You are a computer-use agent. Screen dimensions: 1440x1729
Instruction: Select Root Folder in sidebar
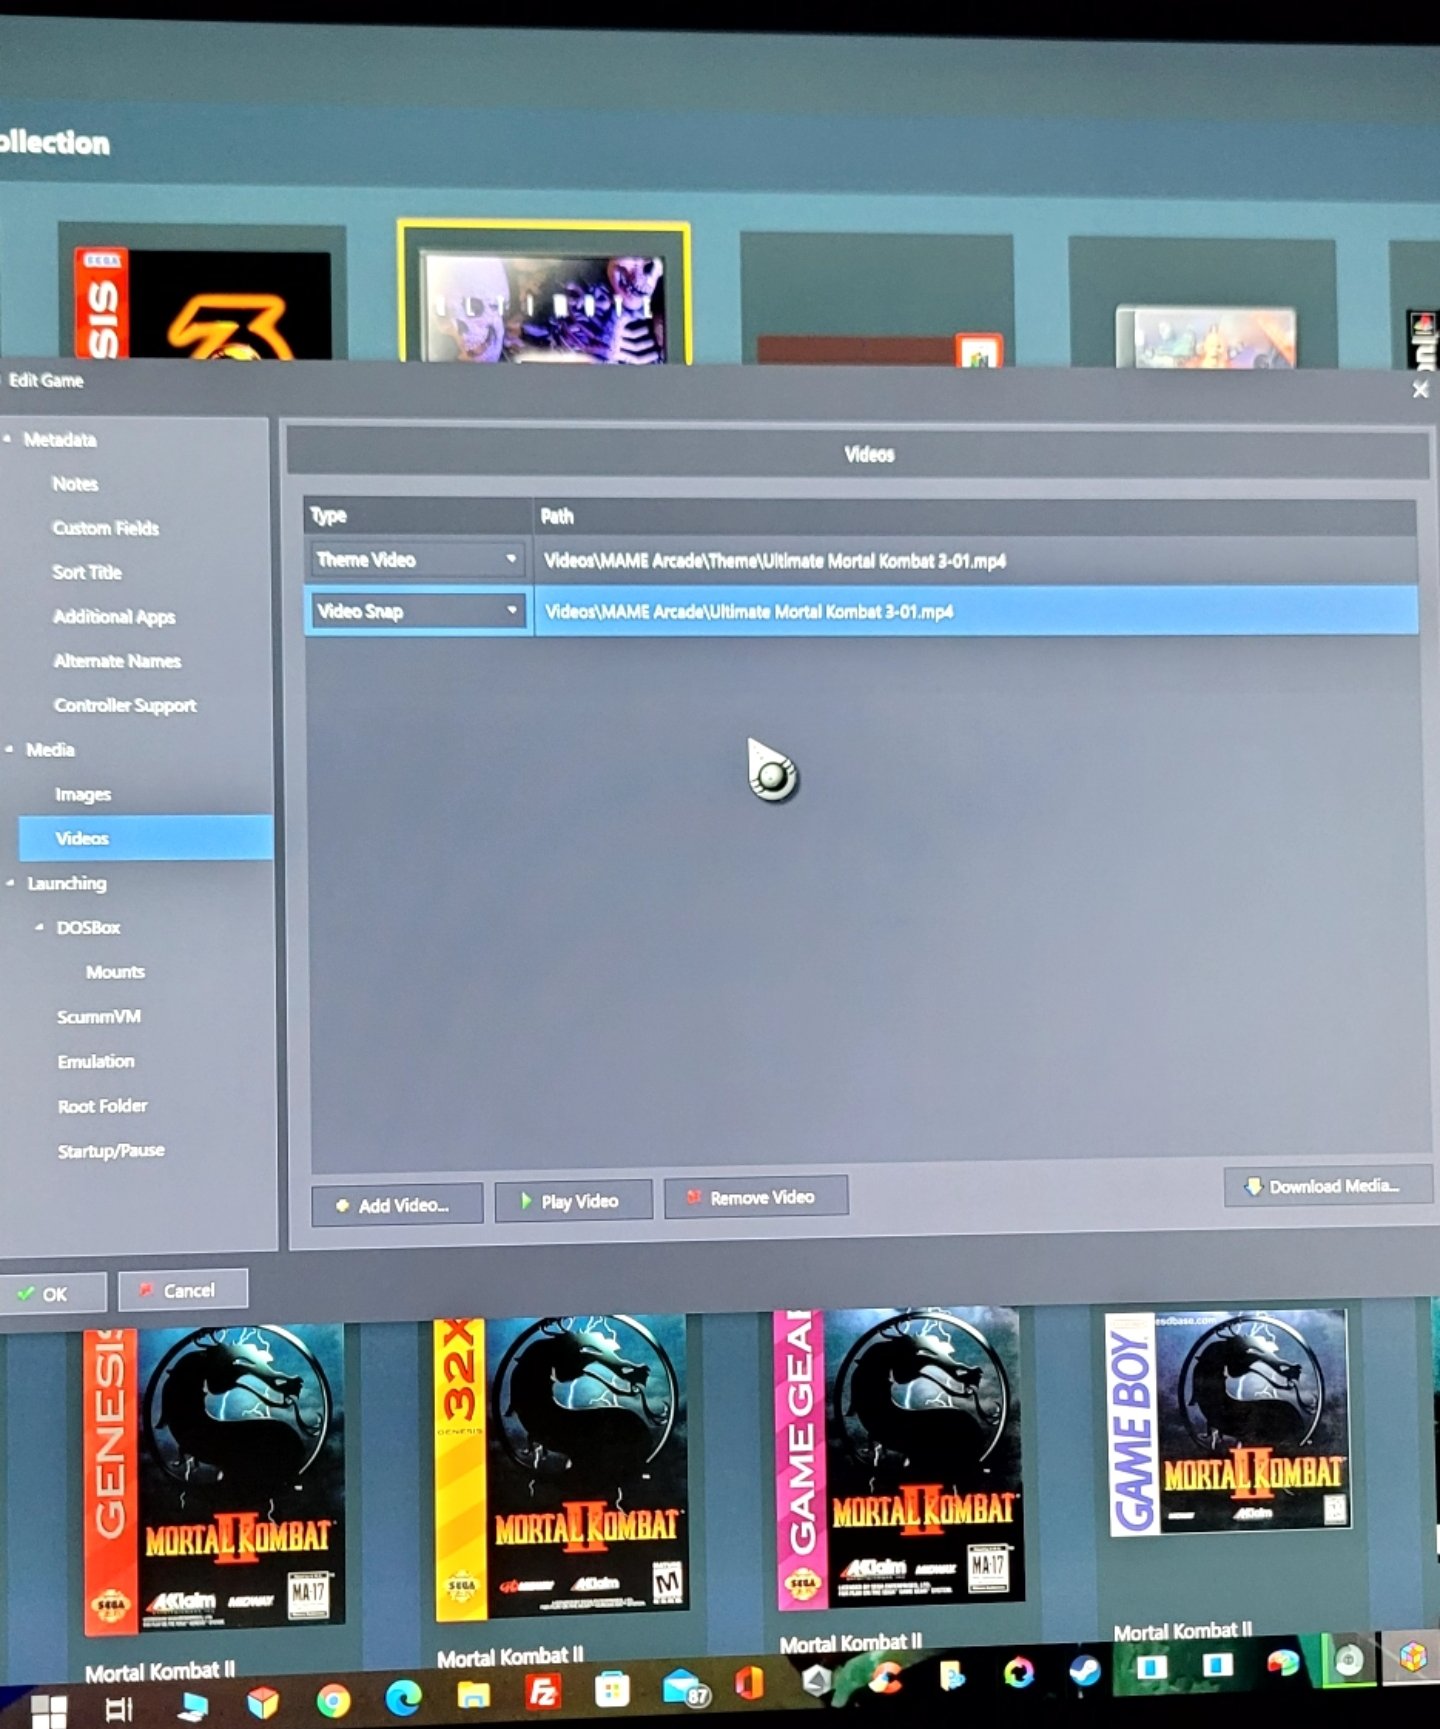[102, 1106]
